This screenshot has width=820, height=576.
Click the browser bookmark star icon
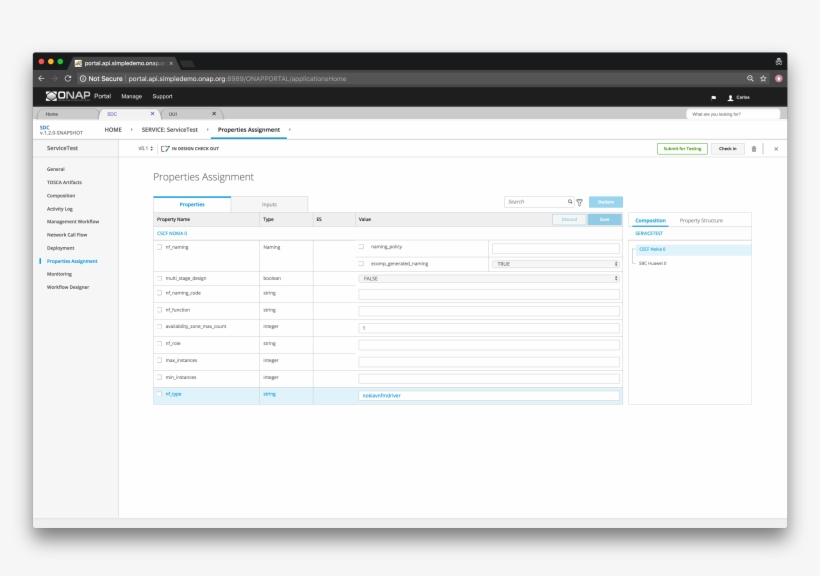763,78
